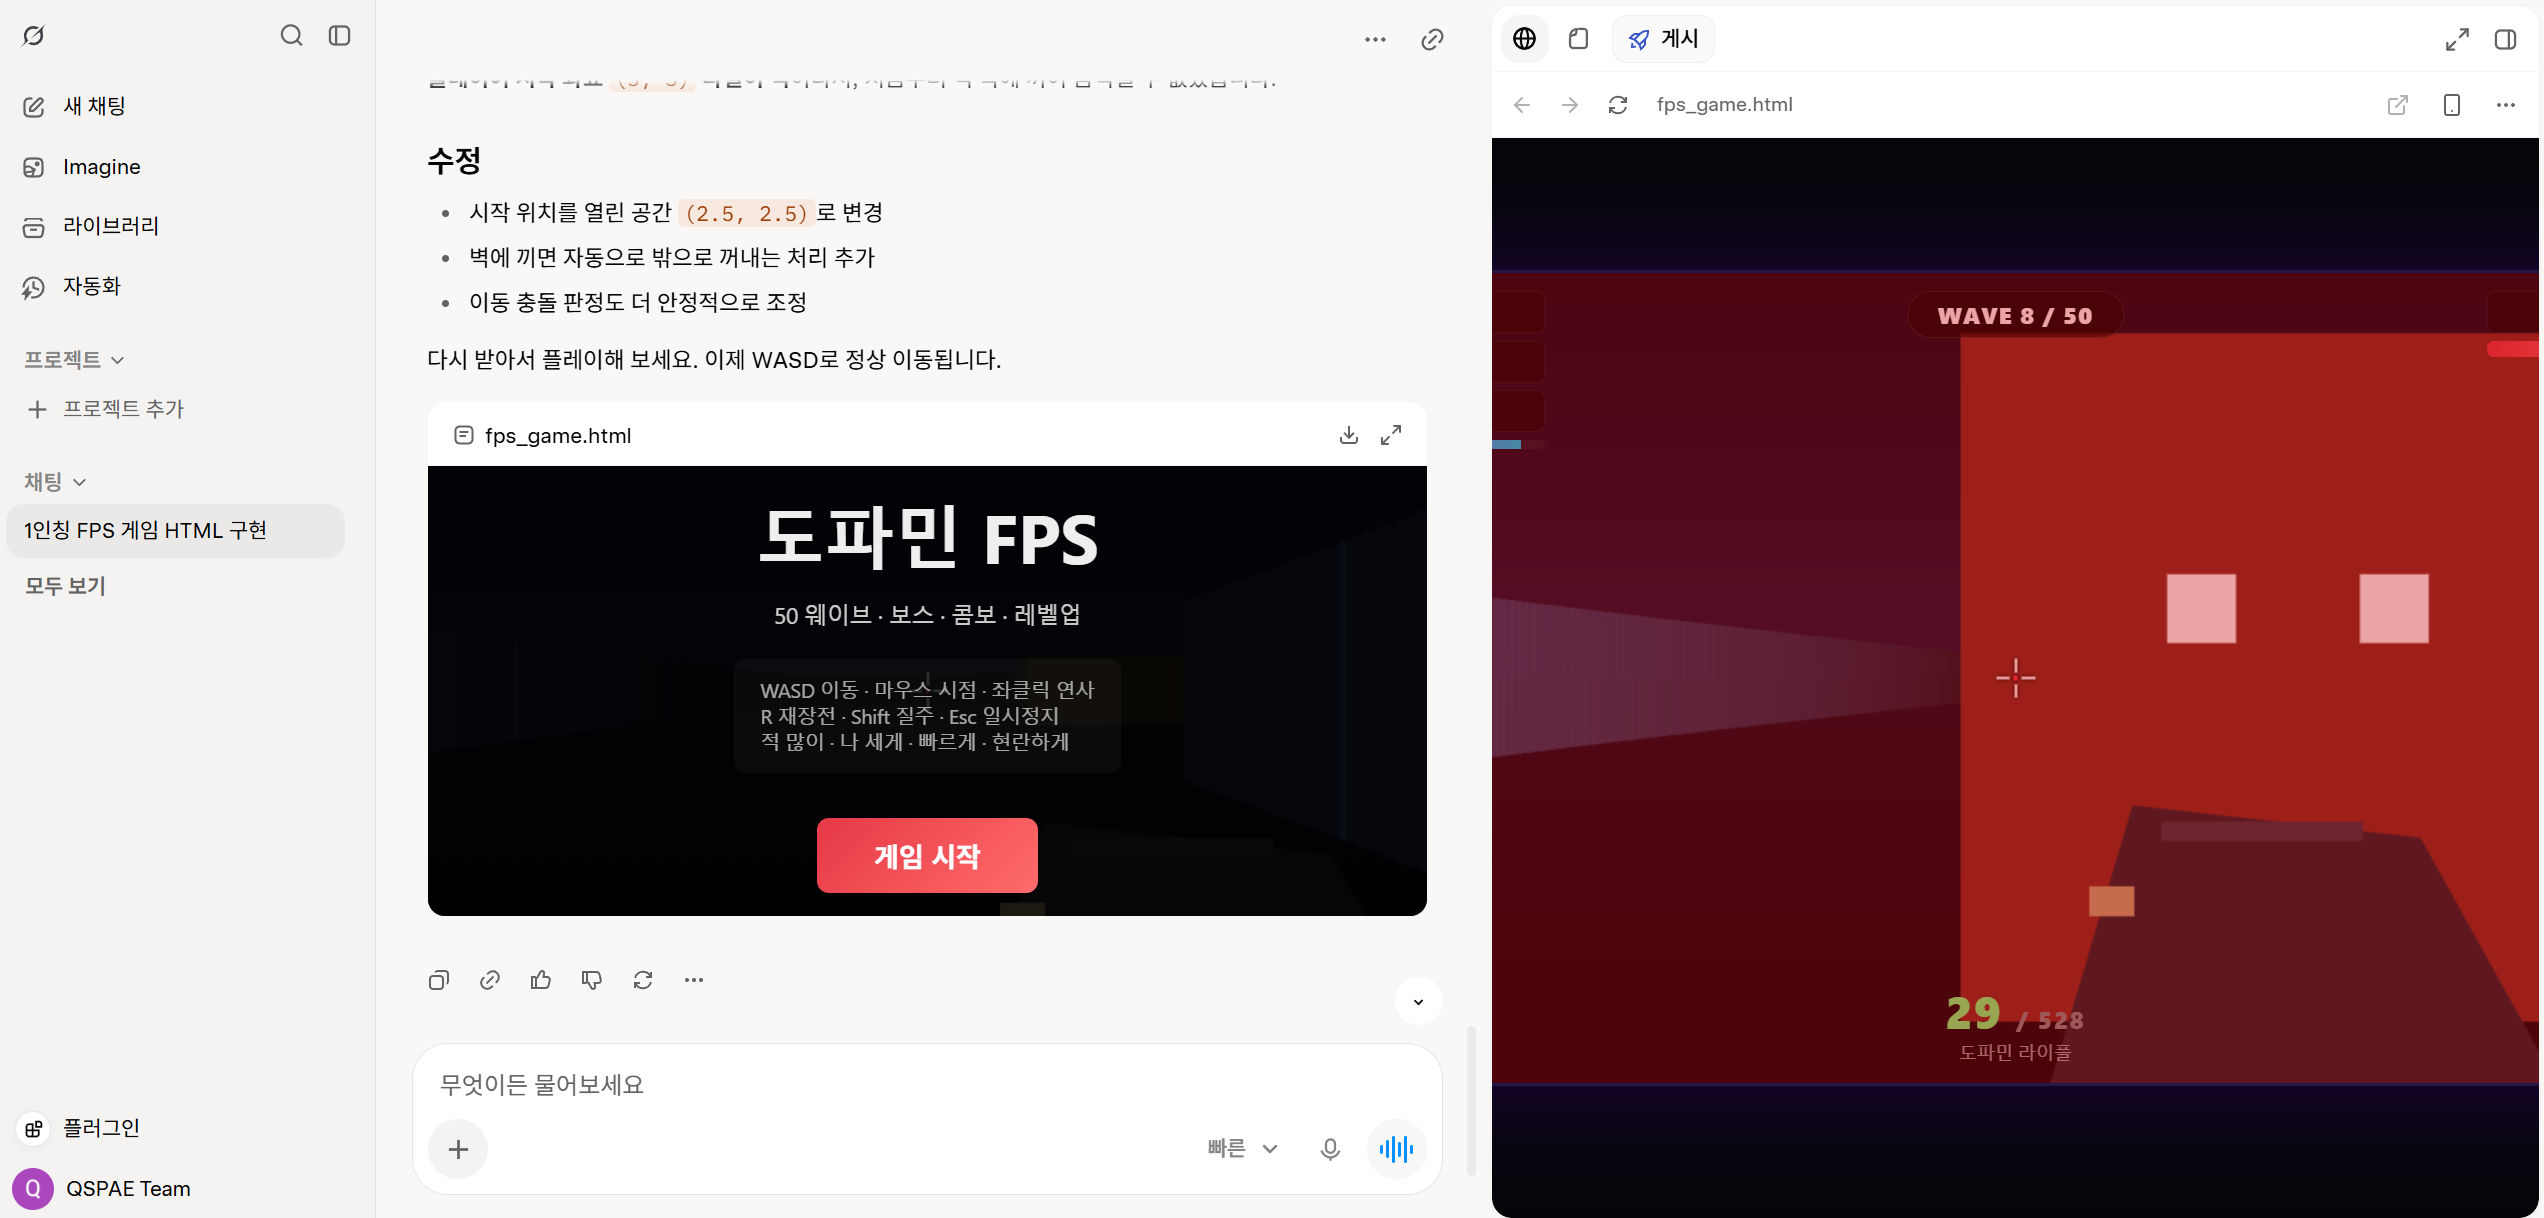The image size is (2544, 1218).
Task: Click the orange pickup box in game
Action: pyautogui.click(x=2112, y=901)
